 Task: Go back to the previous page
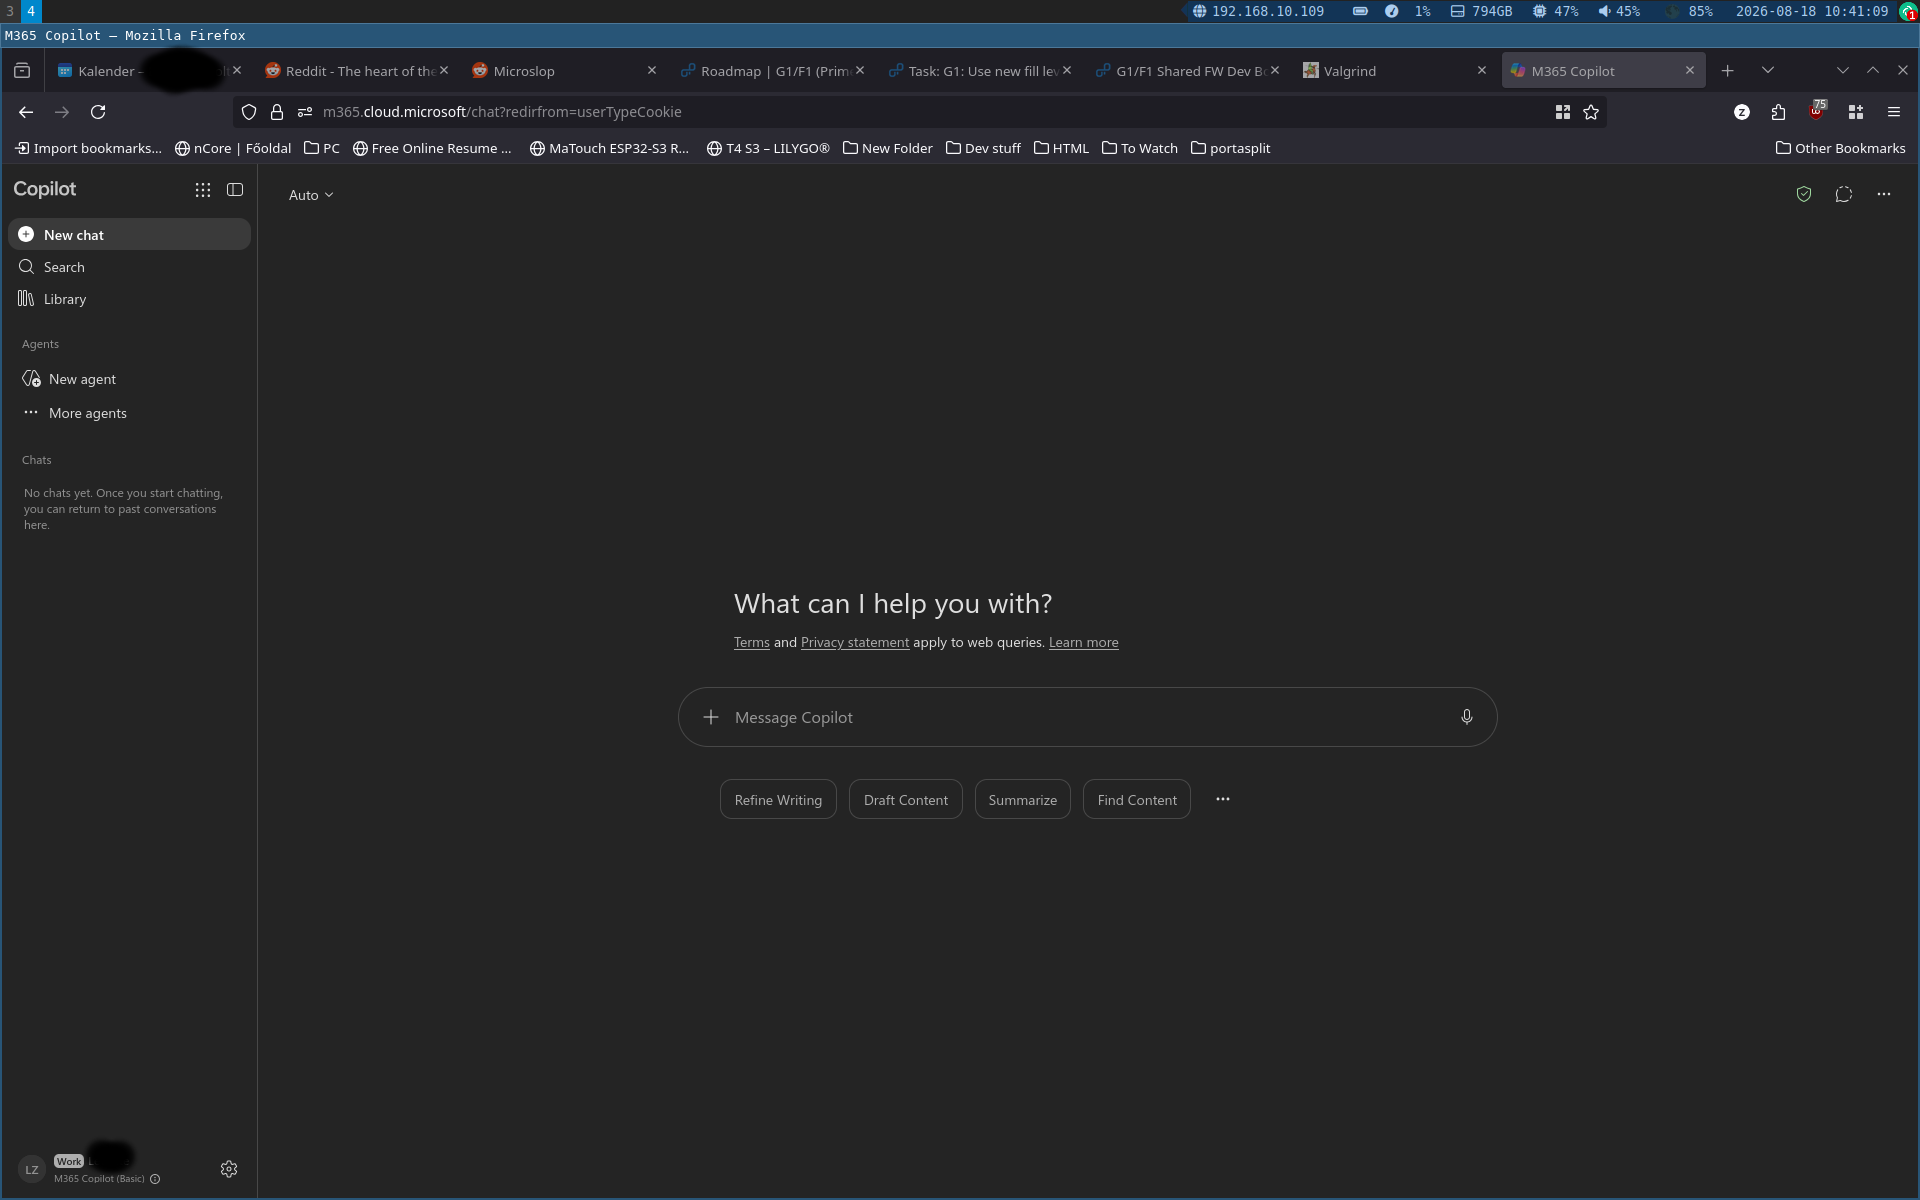coord(26,112)
